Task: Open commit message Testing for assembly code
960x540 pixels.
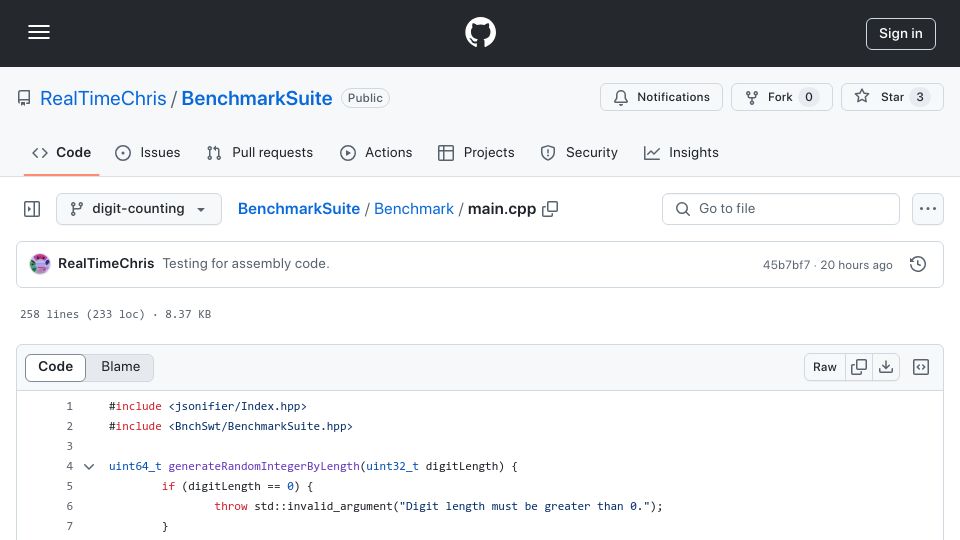Action: pos(246,263)
